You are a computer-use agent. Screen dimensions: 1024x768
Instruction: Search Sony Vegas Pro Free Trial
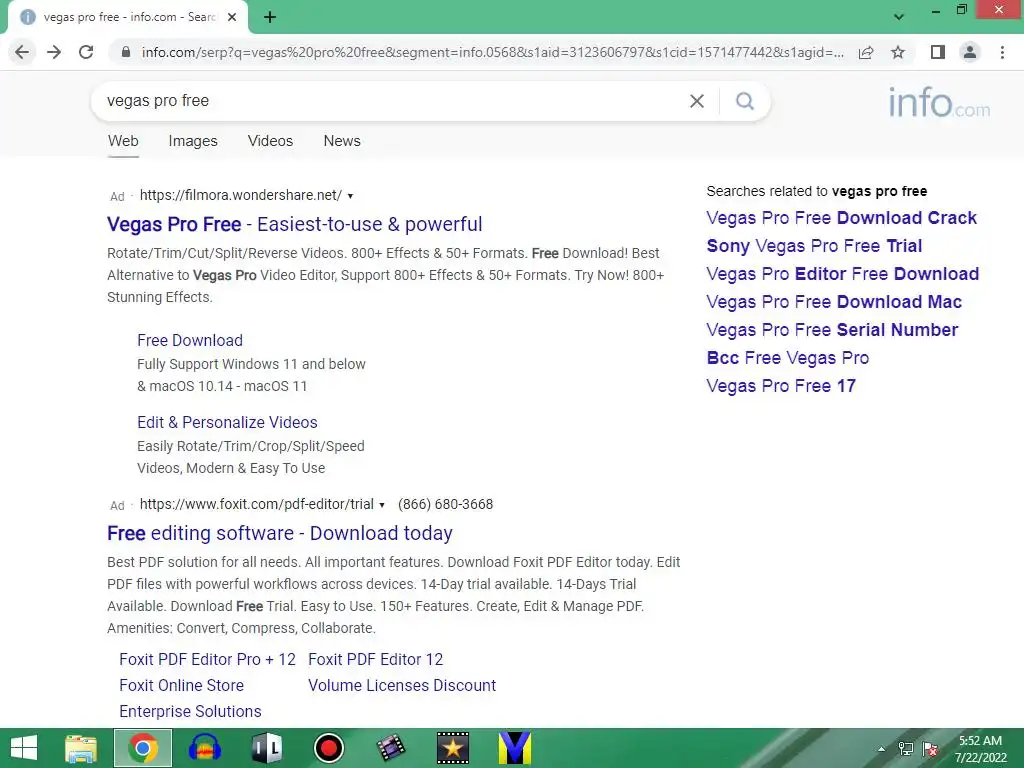tap(814, 246)
